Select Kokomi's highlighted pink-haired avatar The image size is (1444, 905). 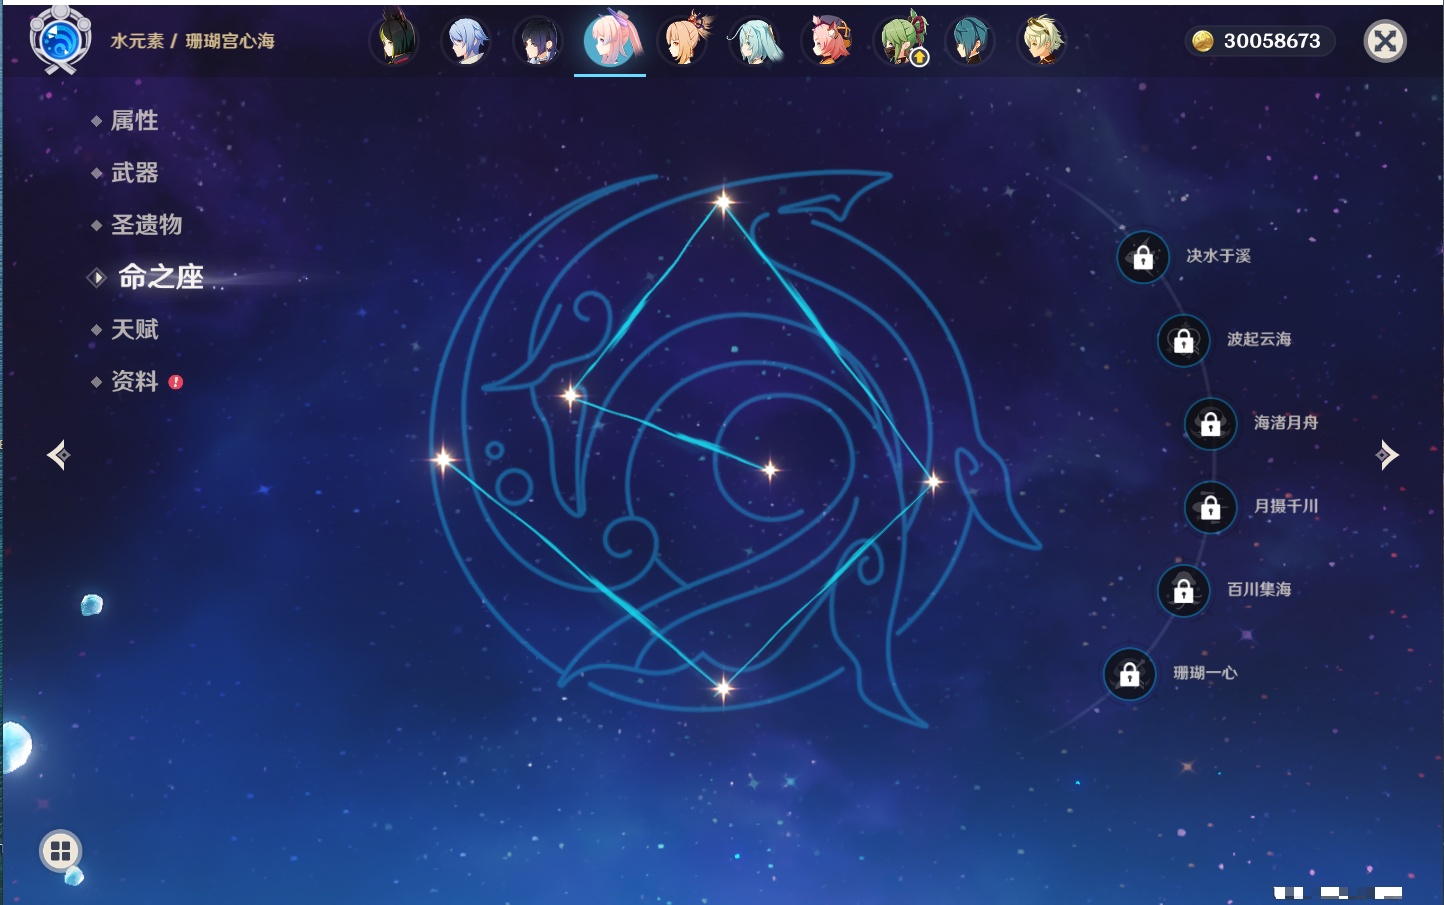(610, 40)
